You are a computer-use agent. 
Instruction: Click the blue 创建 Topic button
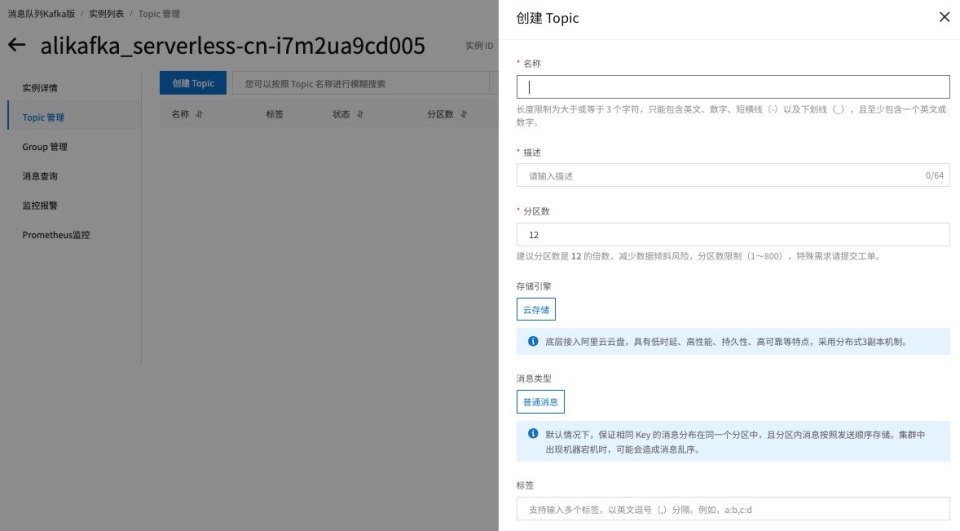tap(193, 84)
